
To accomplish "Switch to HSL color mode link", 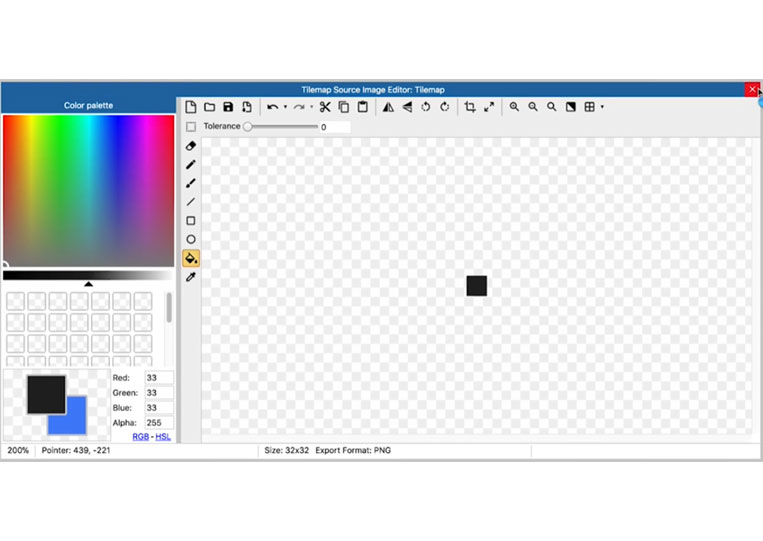I will coord(163,437).
